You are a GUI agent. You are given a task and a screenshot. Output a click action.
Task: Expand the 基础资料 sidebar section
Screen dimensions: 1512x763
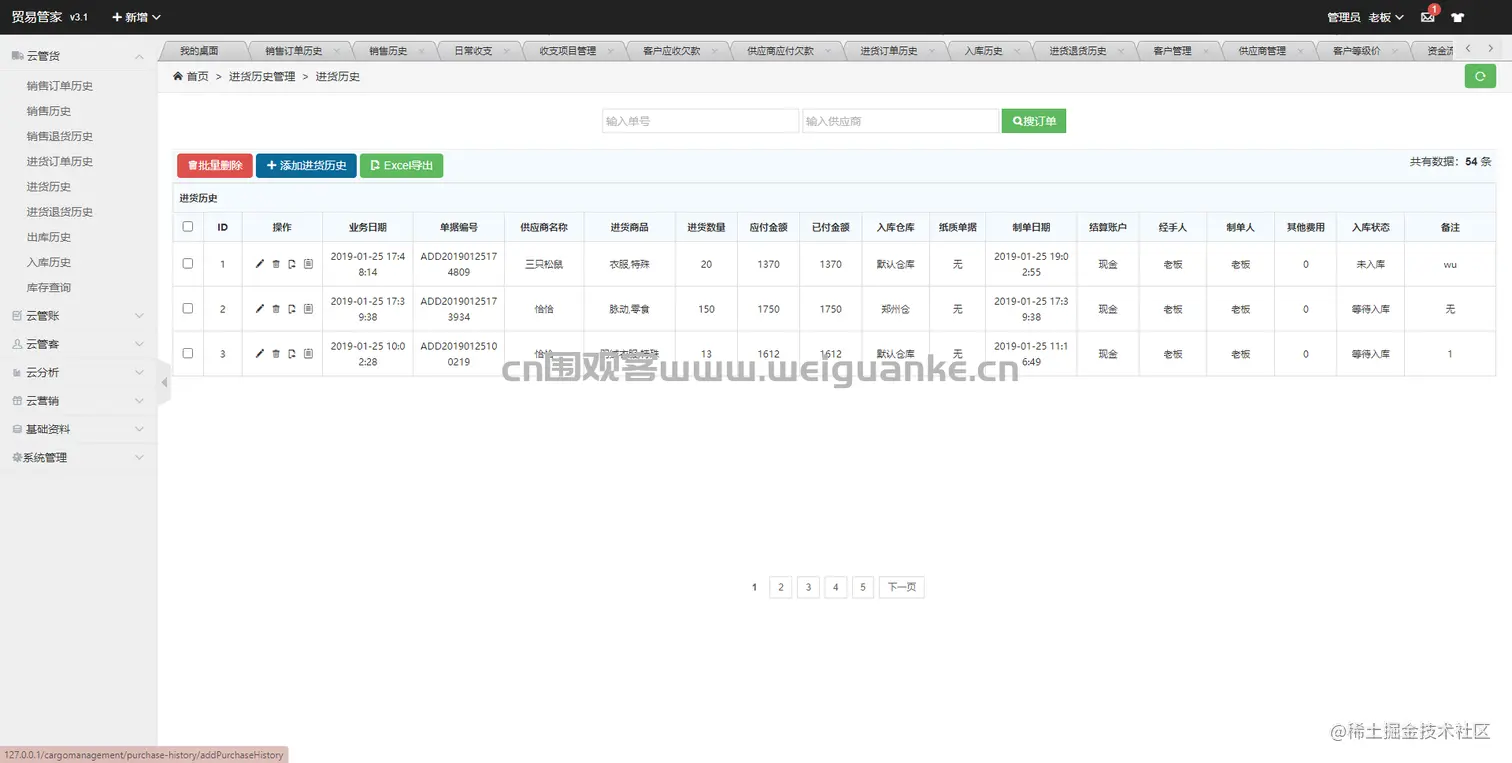coord(78,429)
